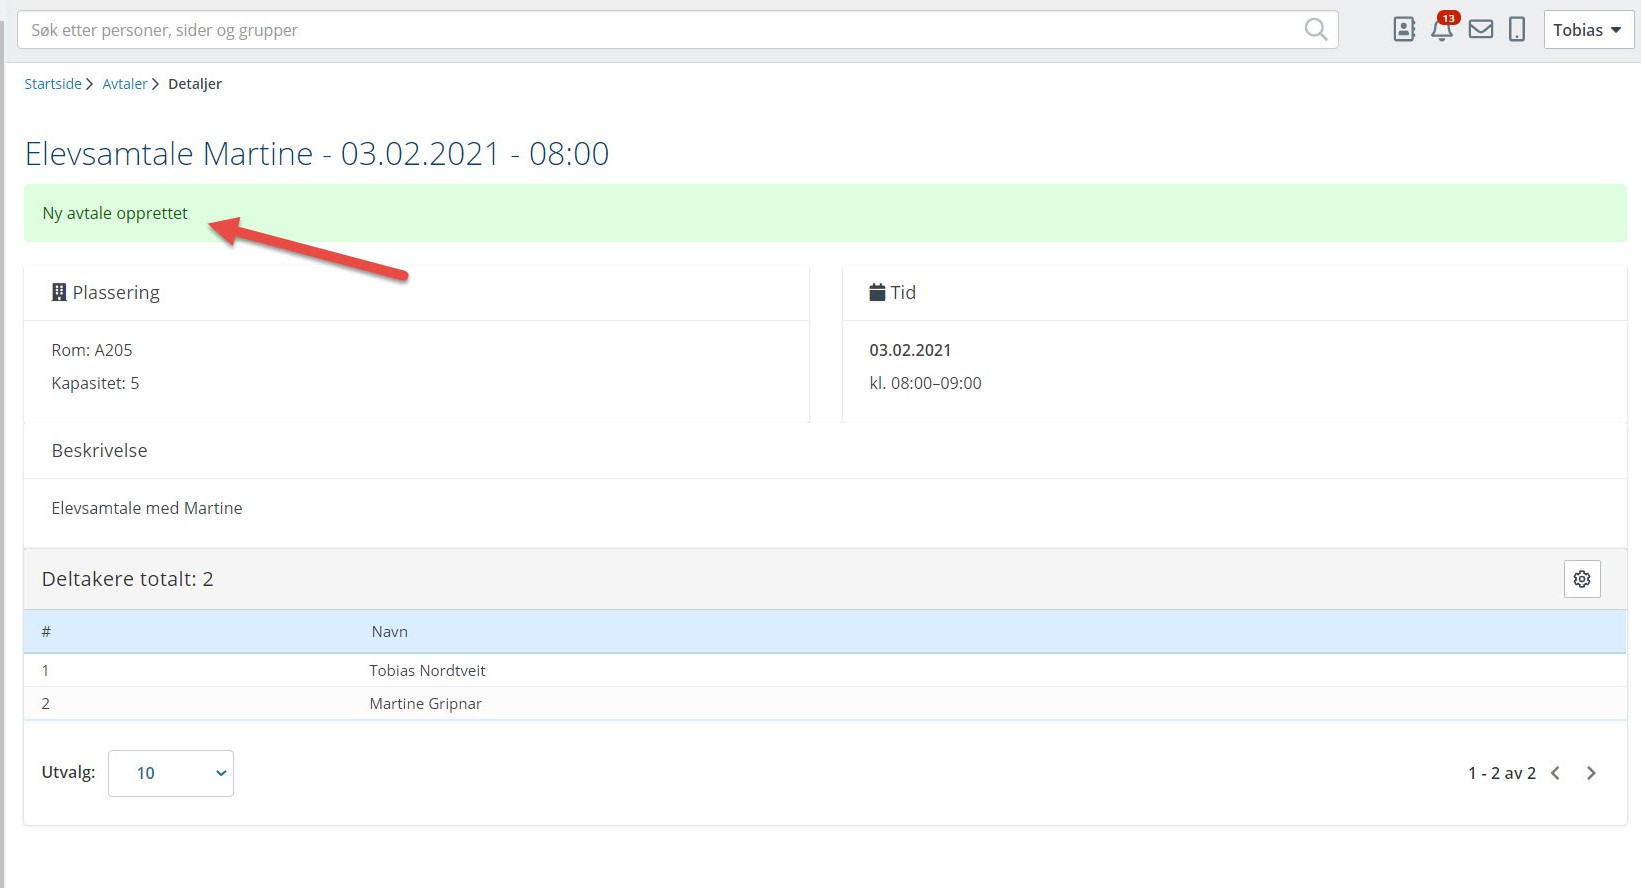Open notifications bell with 13 badge
The height and width of the screenshot is (888, 1641).
[1442, 30]
